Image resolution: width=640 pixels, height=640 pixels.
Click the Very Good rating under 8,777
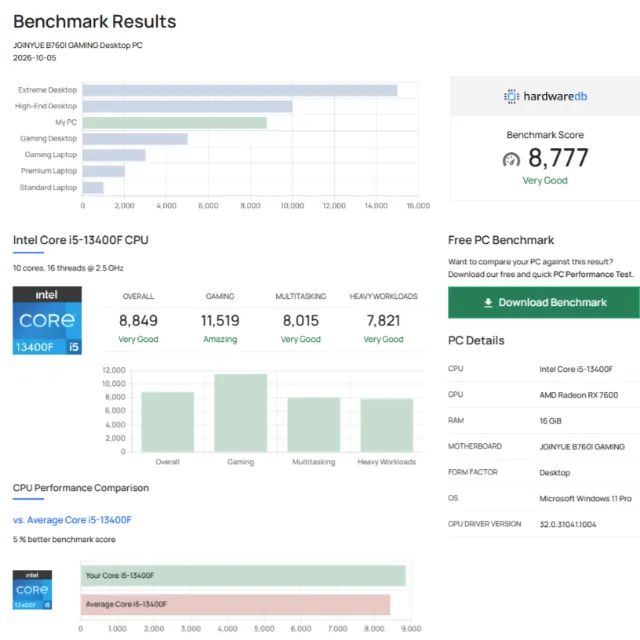[x=545, y=180]
